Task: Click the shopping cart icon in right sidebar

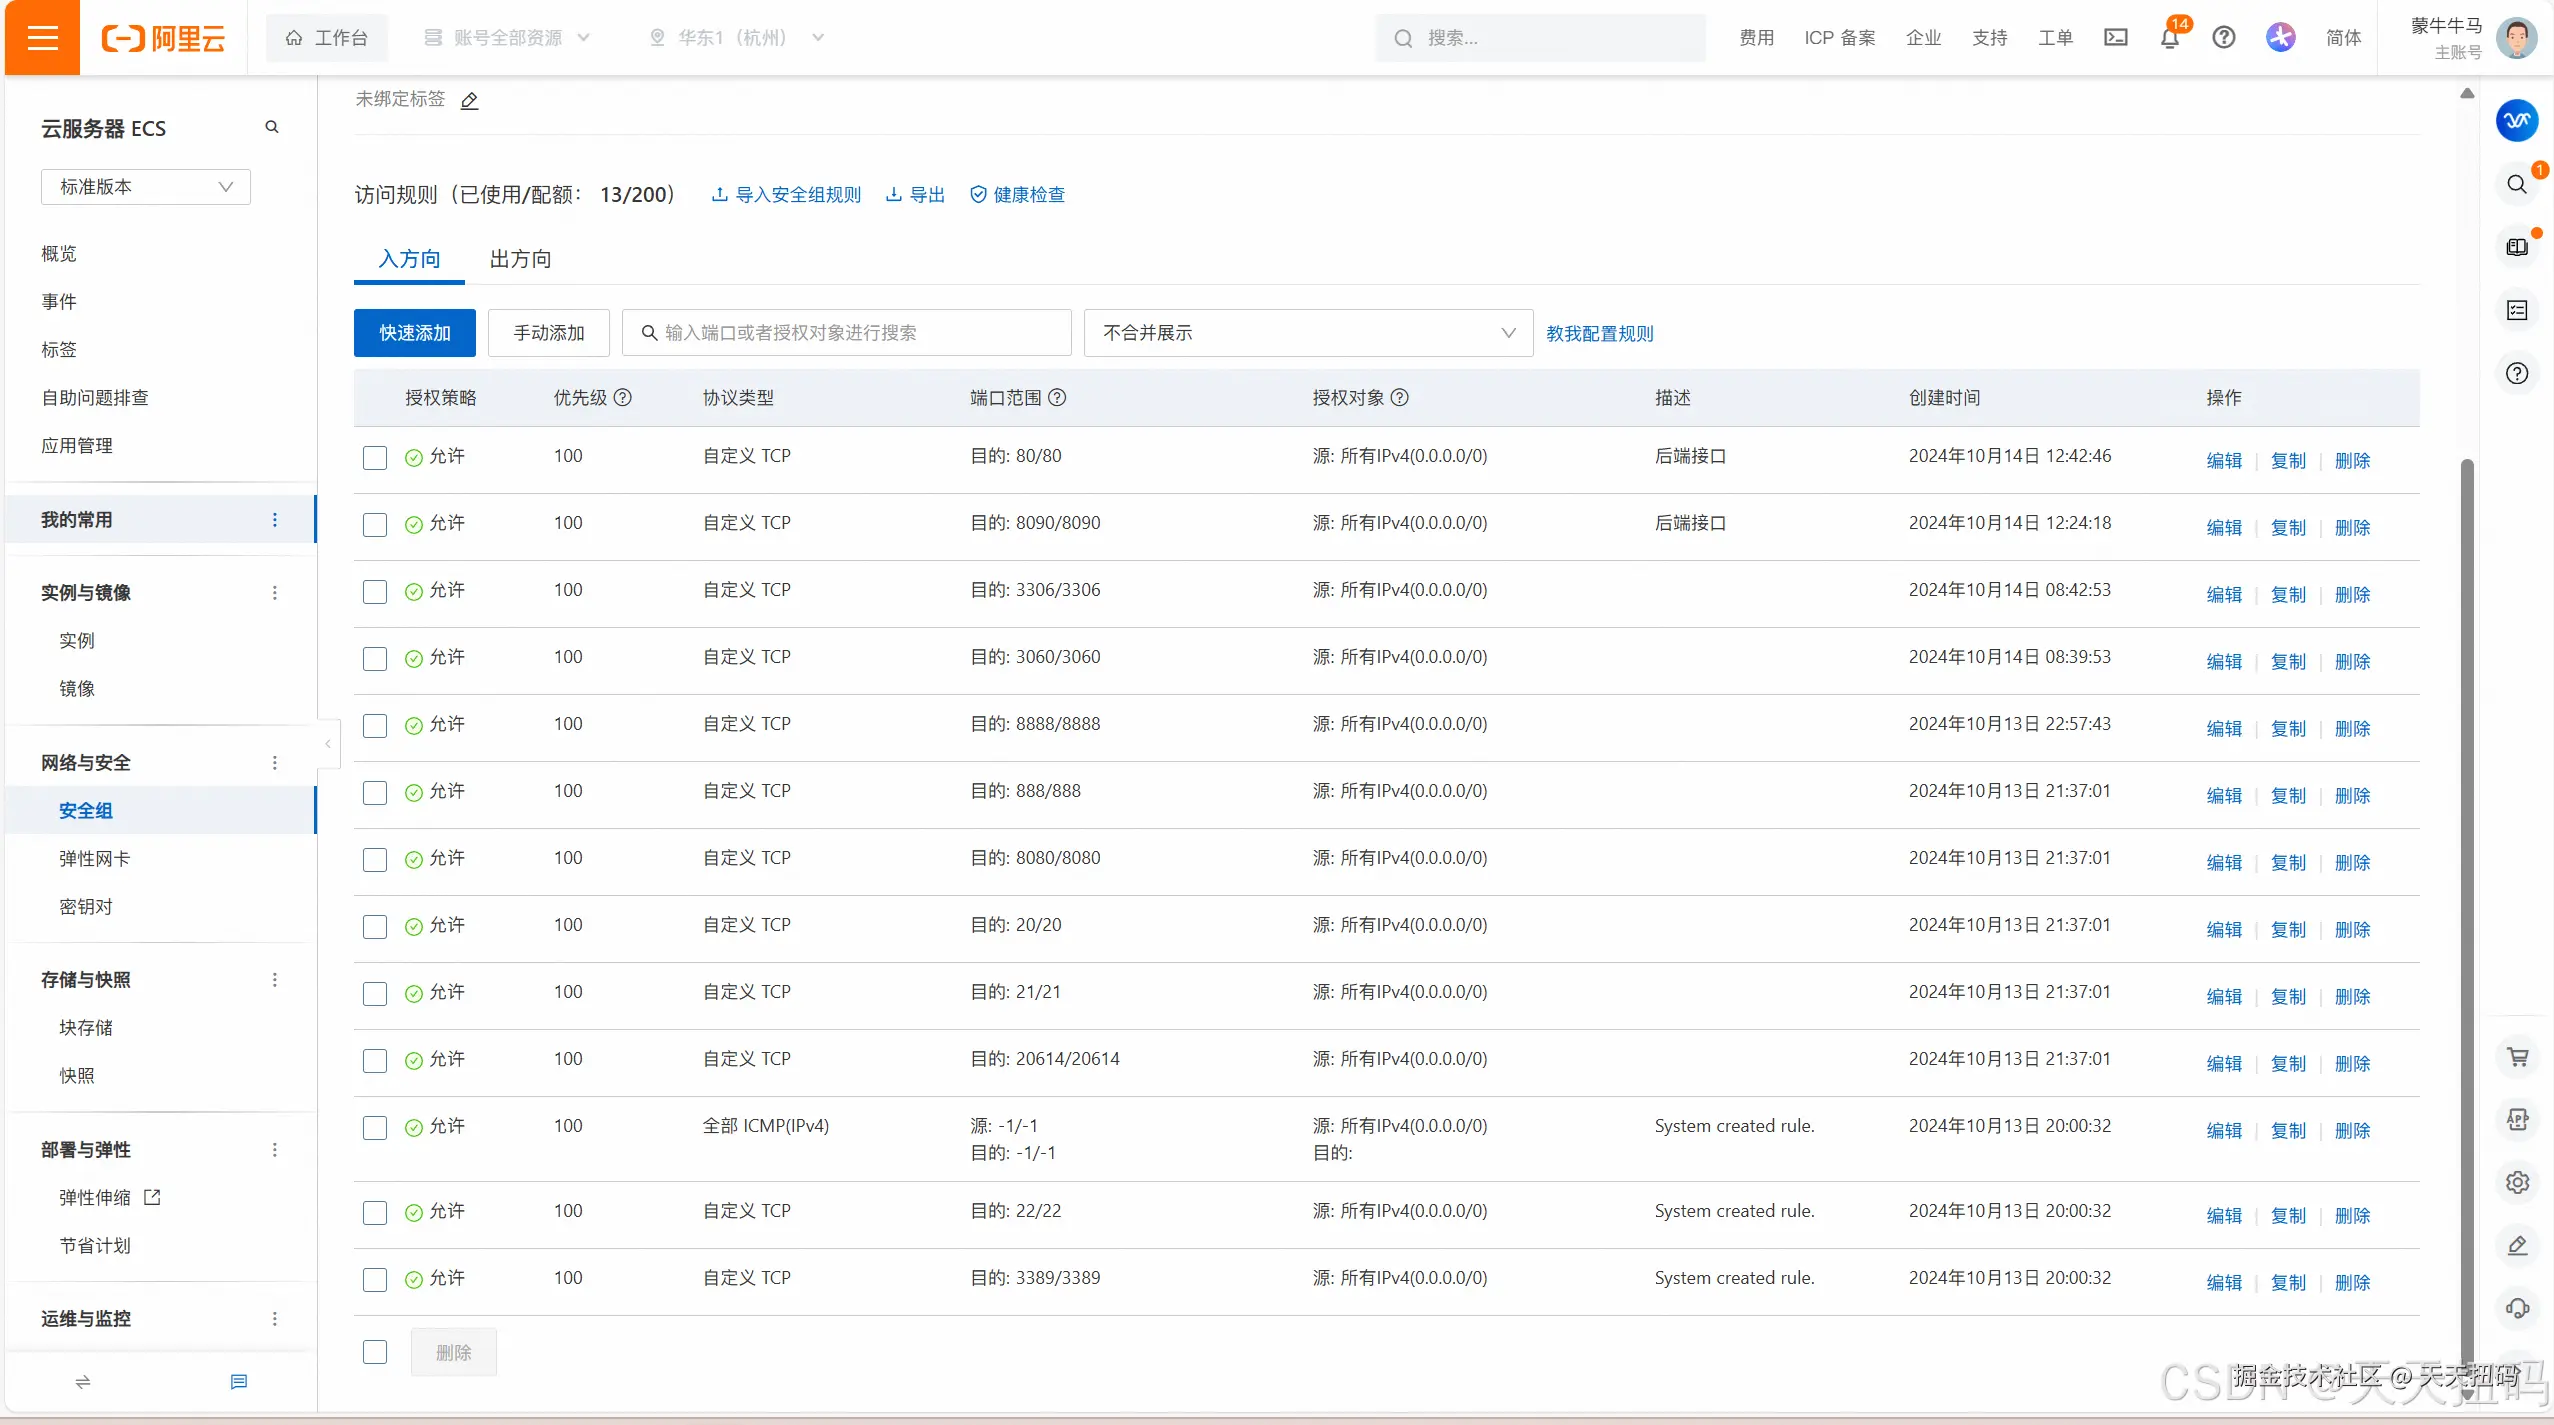Action: point(2517,1057)
